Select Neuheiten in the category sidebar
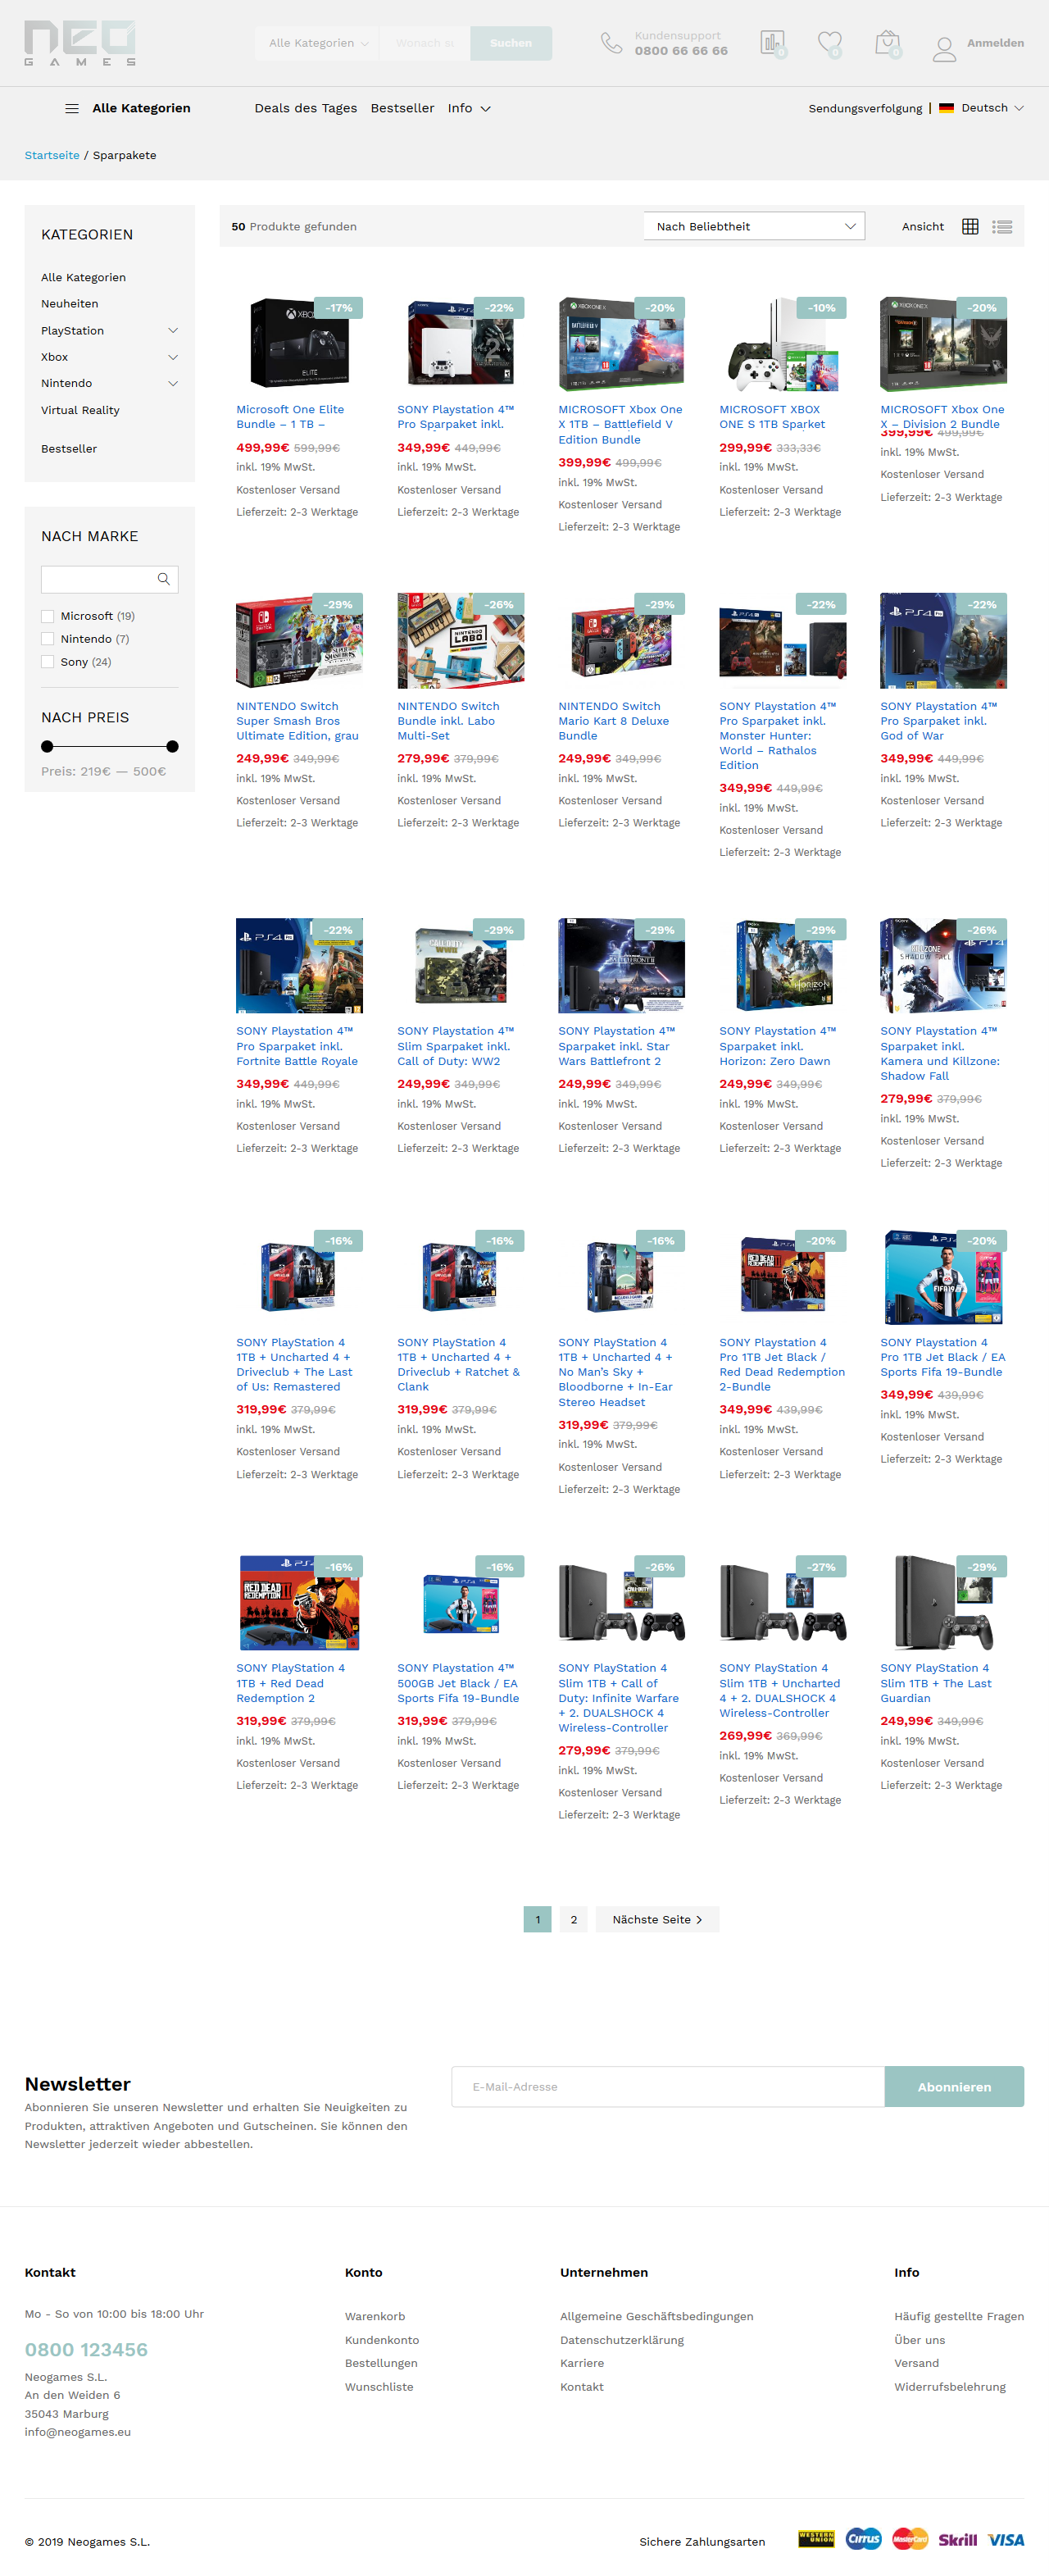The height and width of the screenshot is (2576, 1049). click(69, 304)
